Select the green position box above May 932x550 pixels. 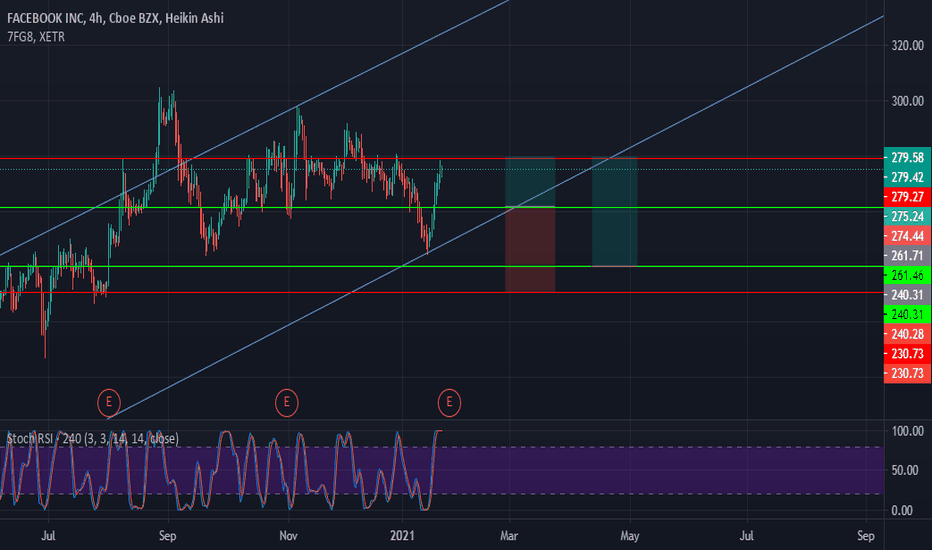615,212
